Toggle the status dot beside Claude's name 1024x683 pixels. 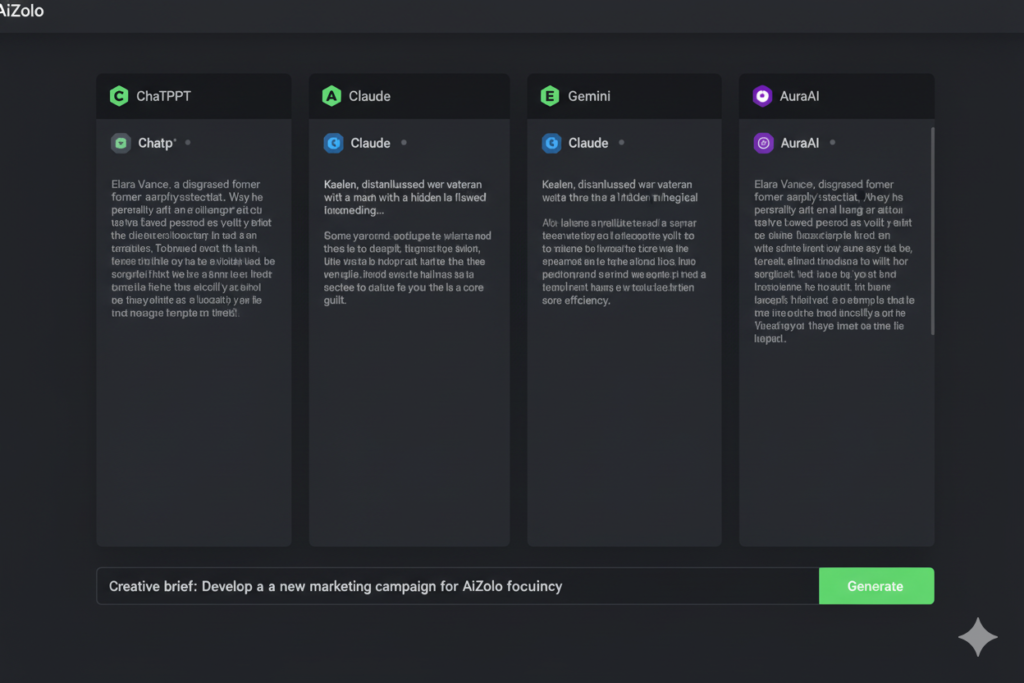[x=404, y=143]
